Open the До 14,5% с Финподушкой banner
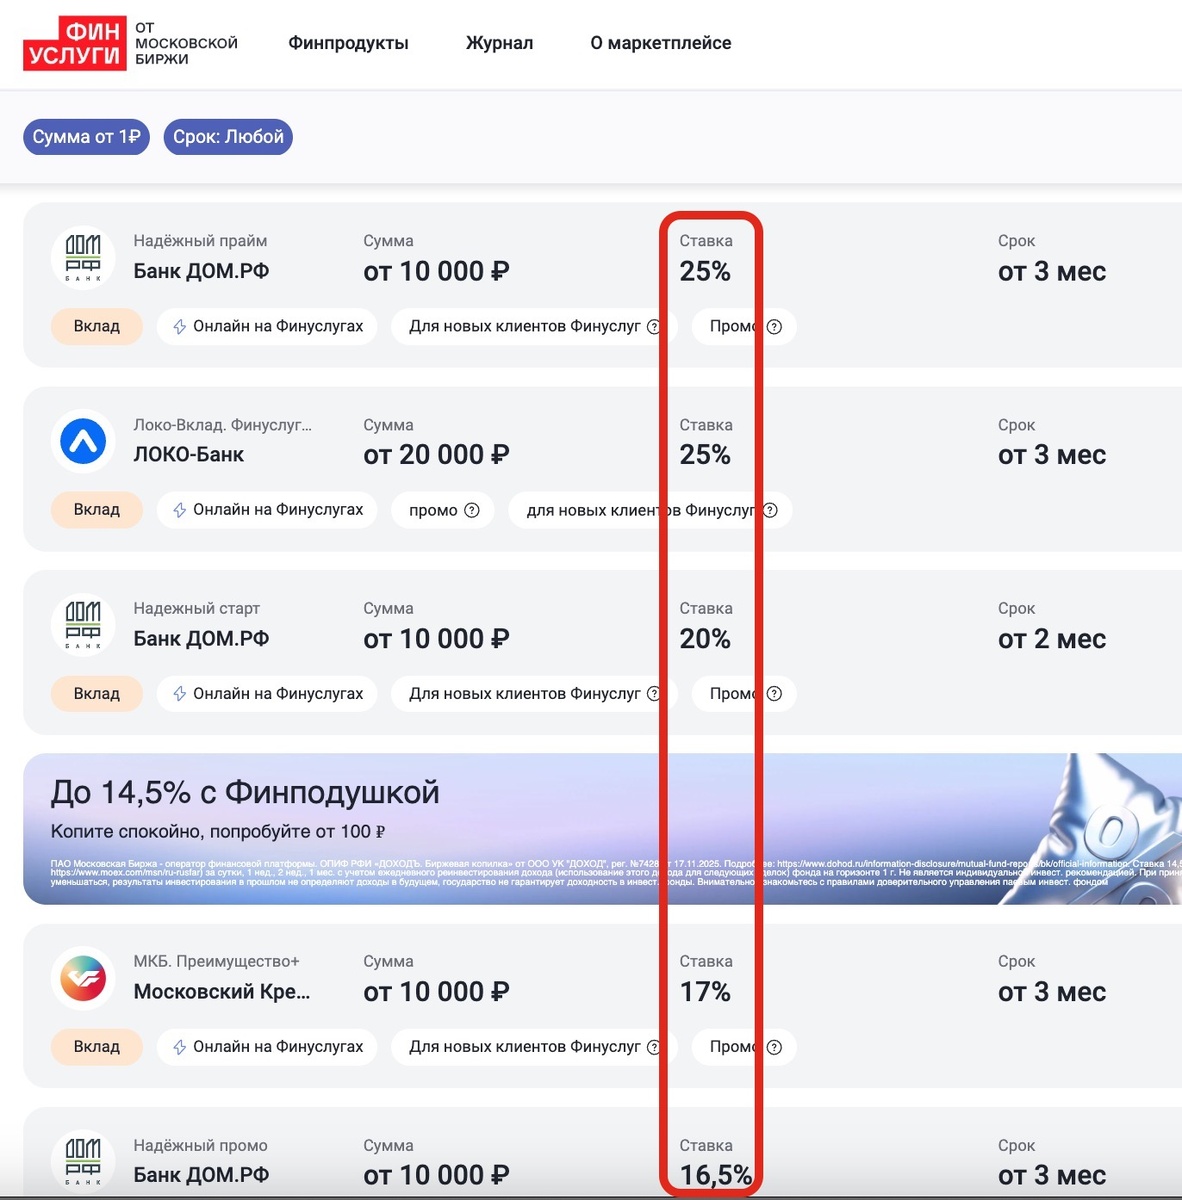This screenshot has width=1182, height=1200. coord(602,829)
